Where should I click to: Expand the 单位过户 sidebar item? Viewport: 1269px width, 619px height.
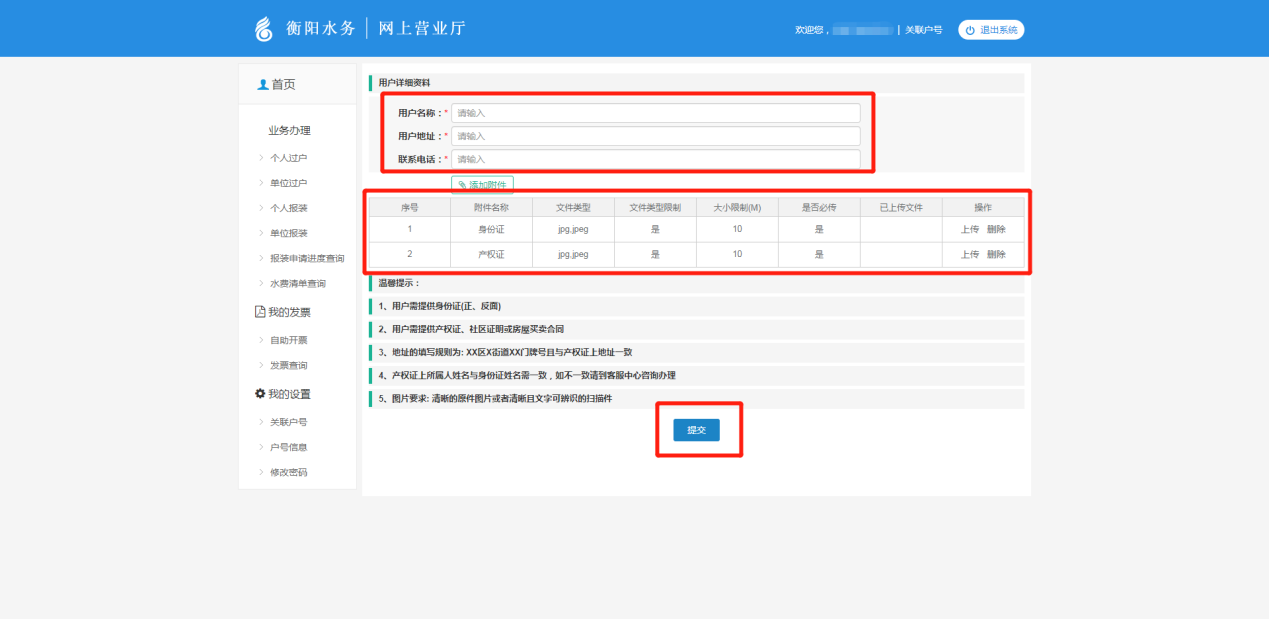pyautogui.click(x=288, y=183)
